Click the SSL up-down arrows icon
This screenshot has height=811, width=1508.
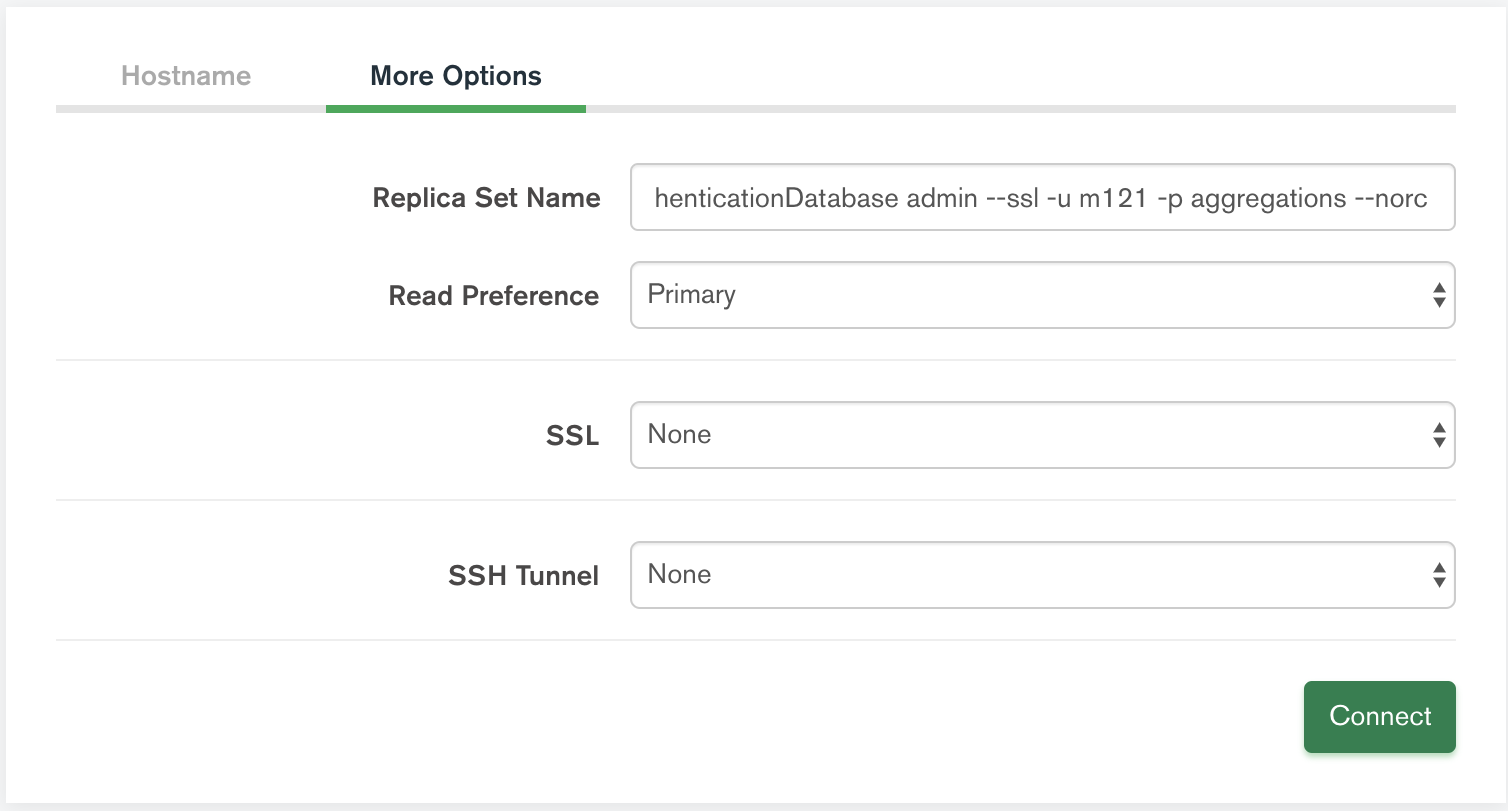1438,435
